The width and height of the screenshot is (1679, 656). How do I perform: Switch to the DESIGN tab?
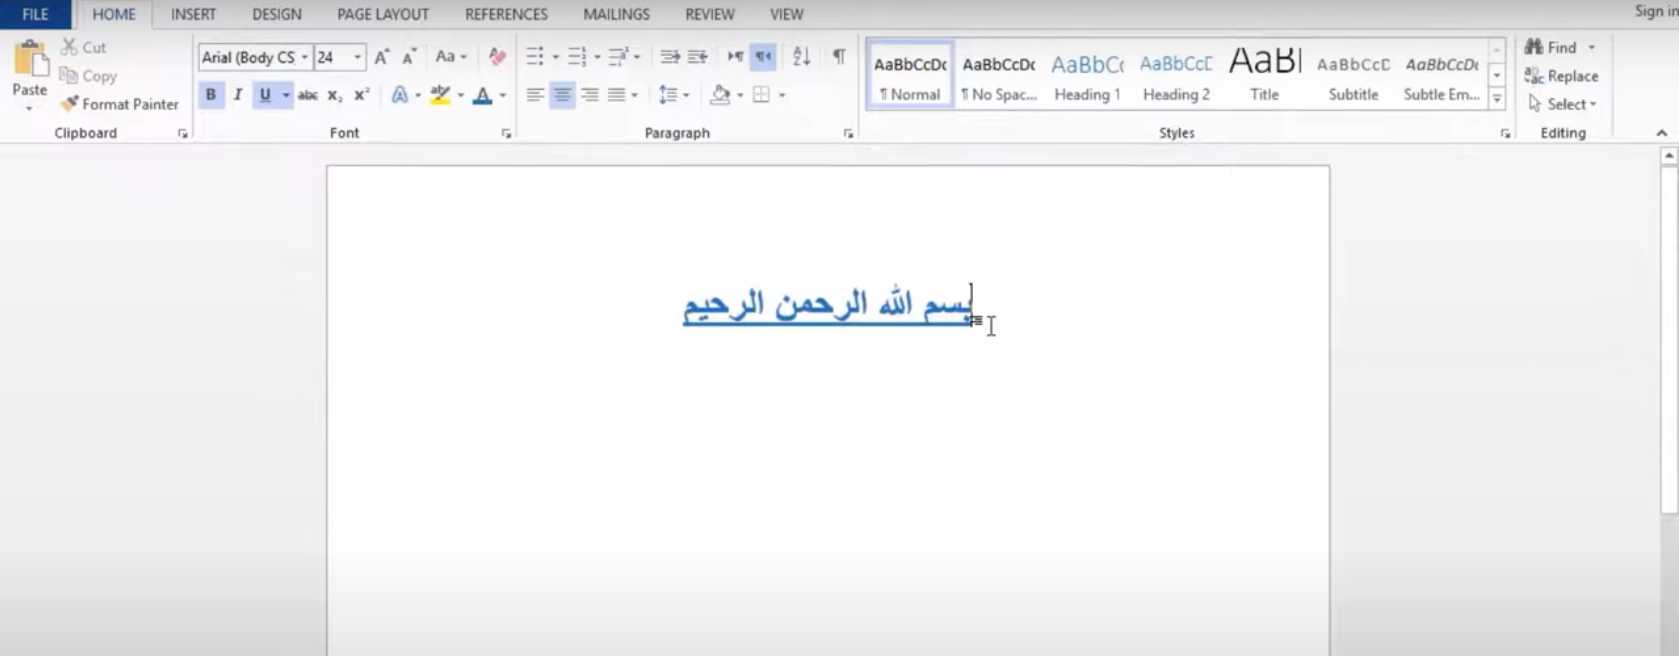tap(277, 14)
